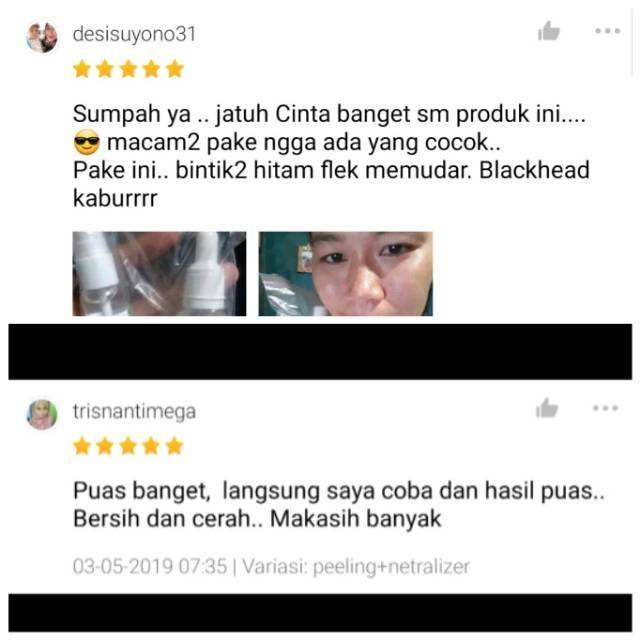640x640 pixels.
Task: Open desisuyono31's profile avatar
Action: 42,38
